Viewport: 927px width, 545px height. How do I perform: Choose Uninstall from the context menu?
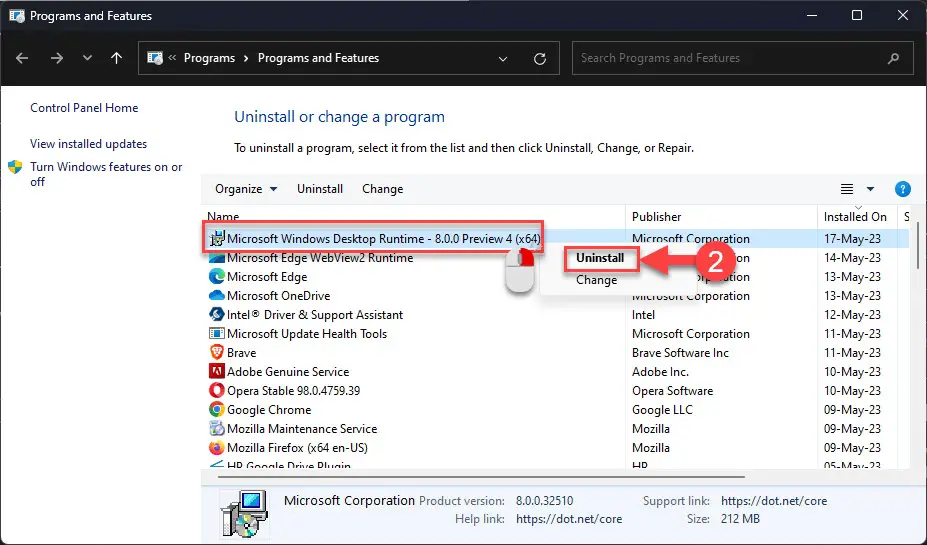[x=600, y=258]
